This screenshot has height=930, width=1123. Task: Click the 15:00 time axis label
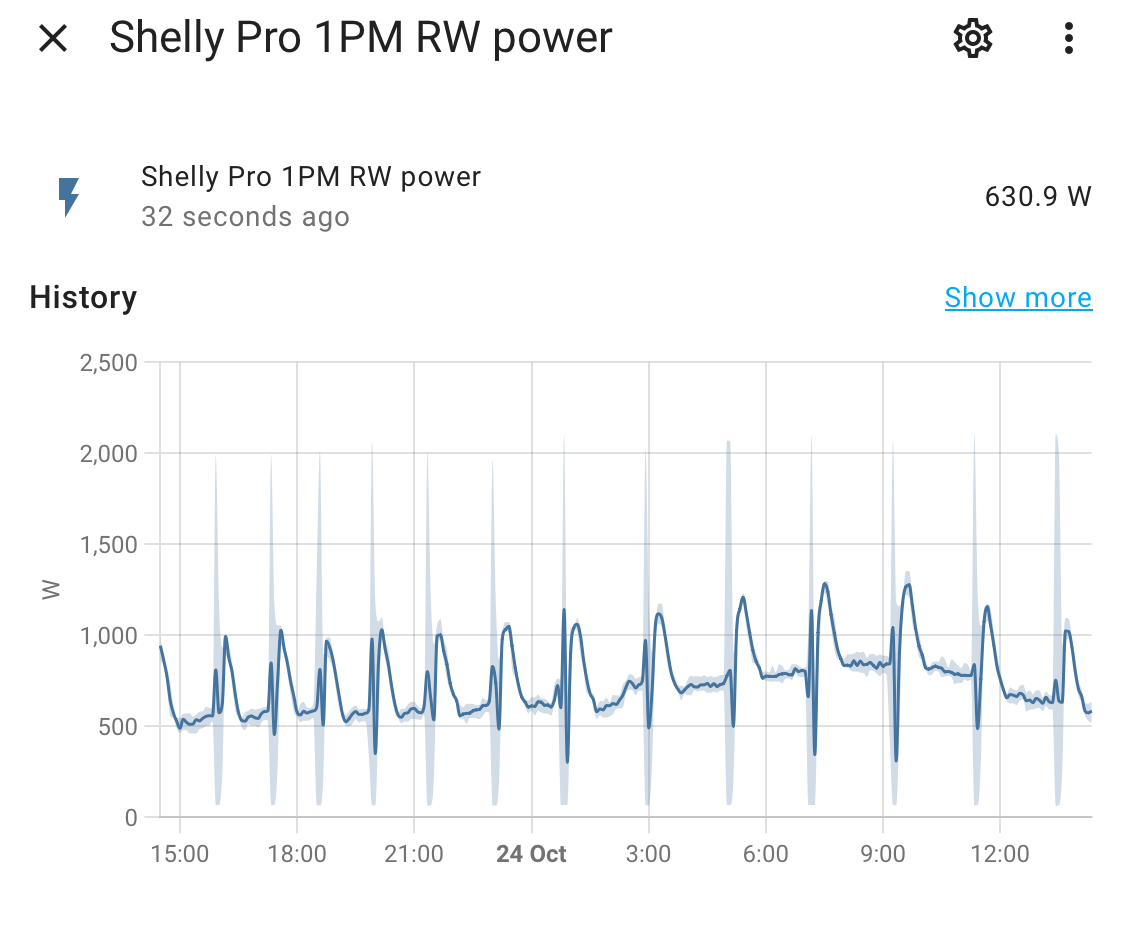tap(180, 854)
